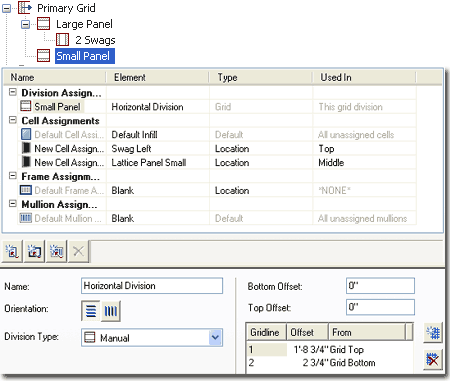
Task: Sort by the Element column header
Action: pos(158,77)
